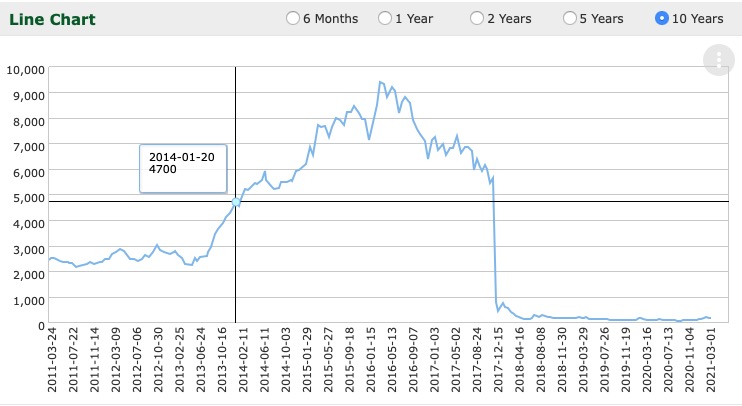742x406 pixels.
Task: Click the 2019-07-26 x-axis date label
Action: (x=604, y=360)
